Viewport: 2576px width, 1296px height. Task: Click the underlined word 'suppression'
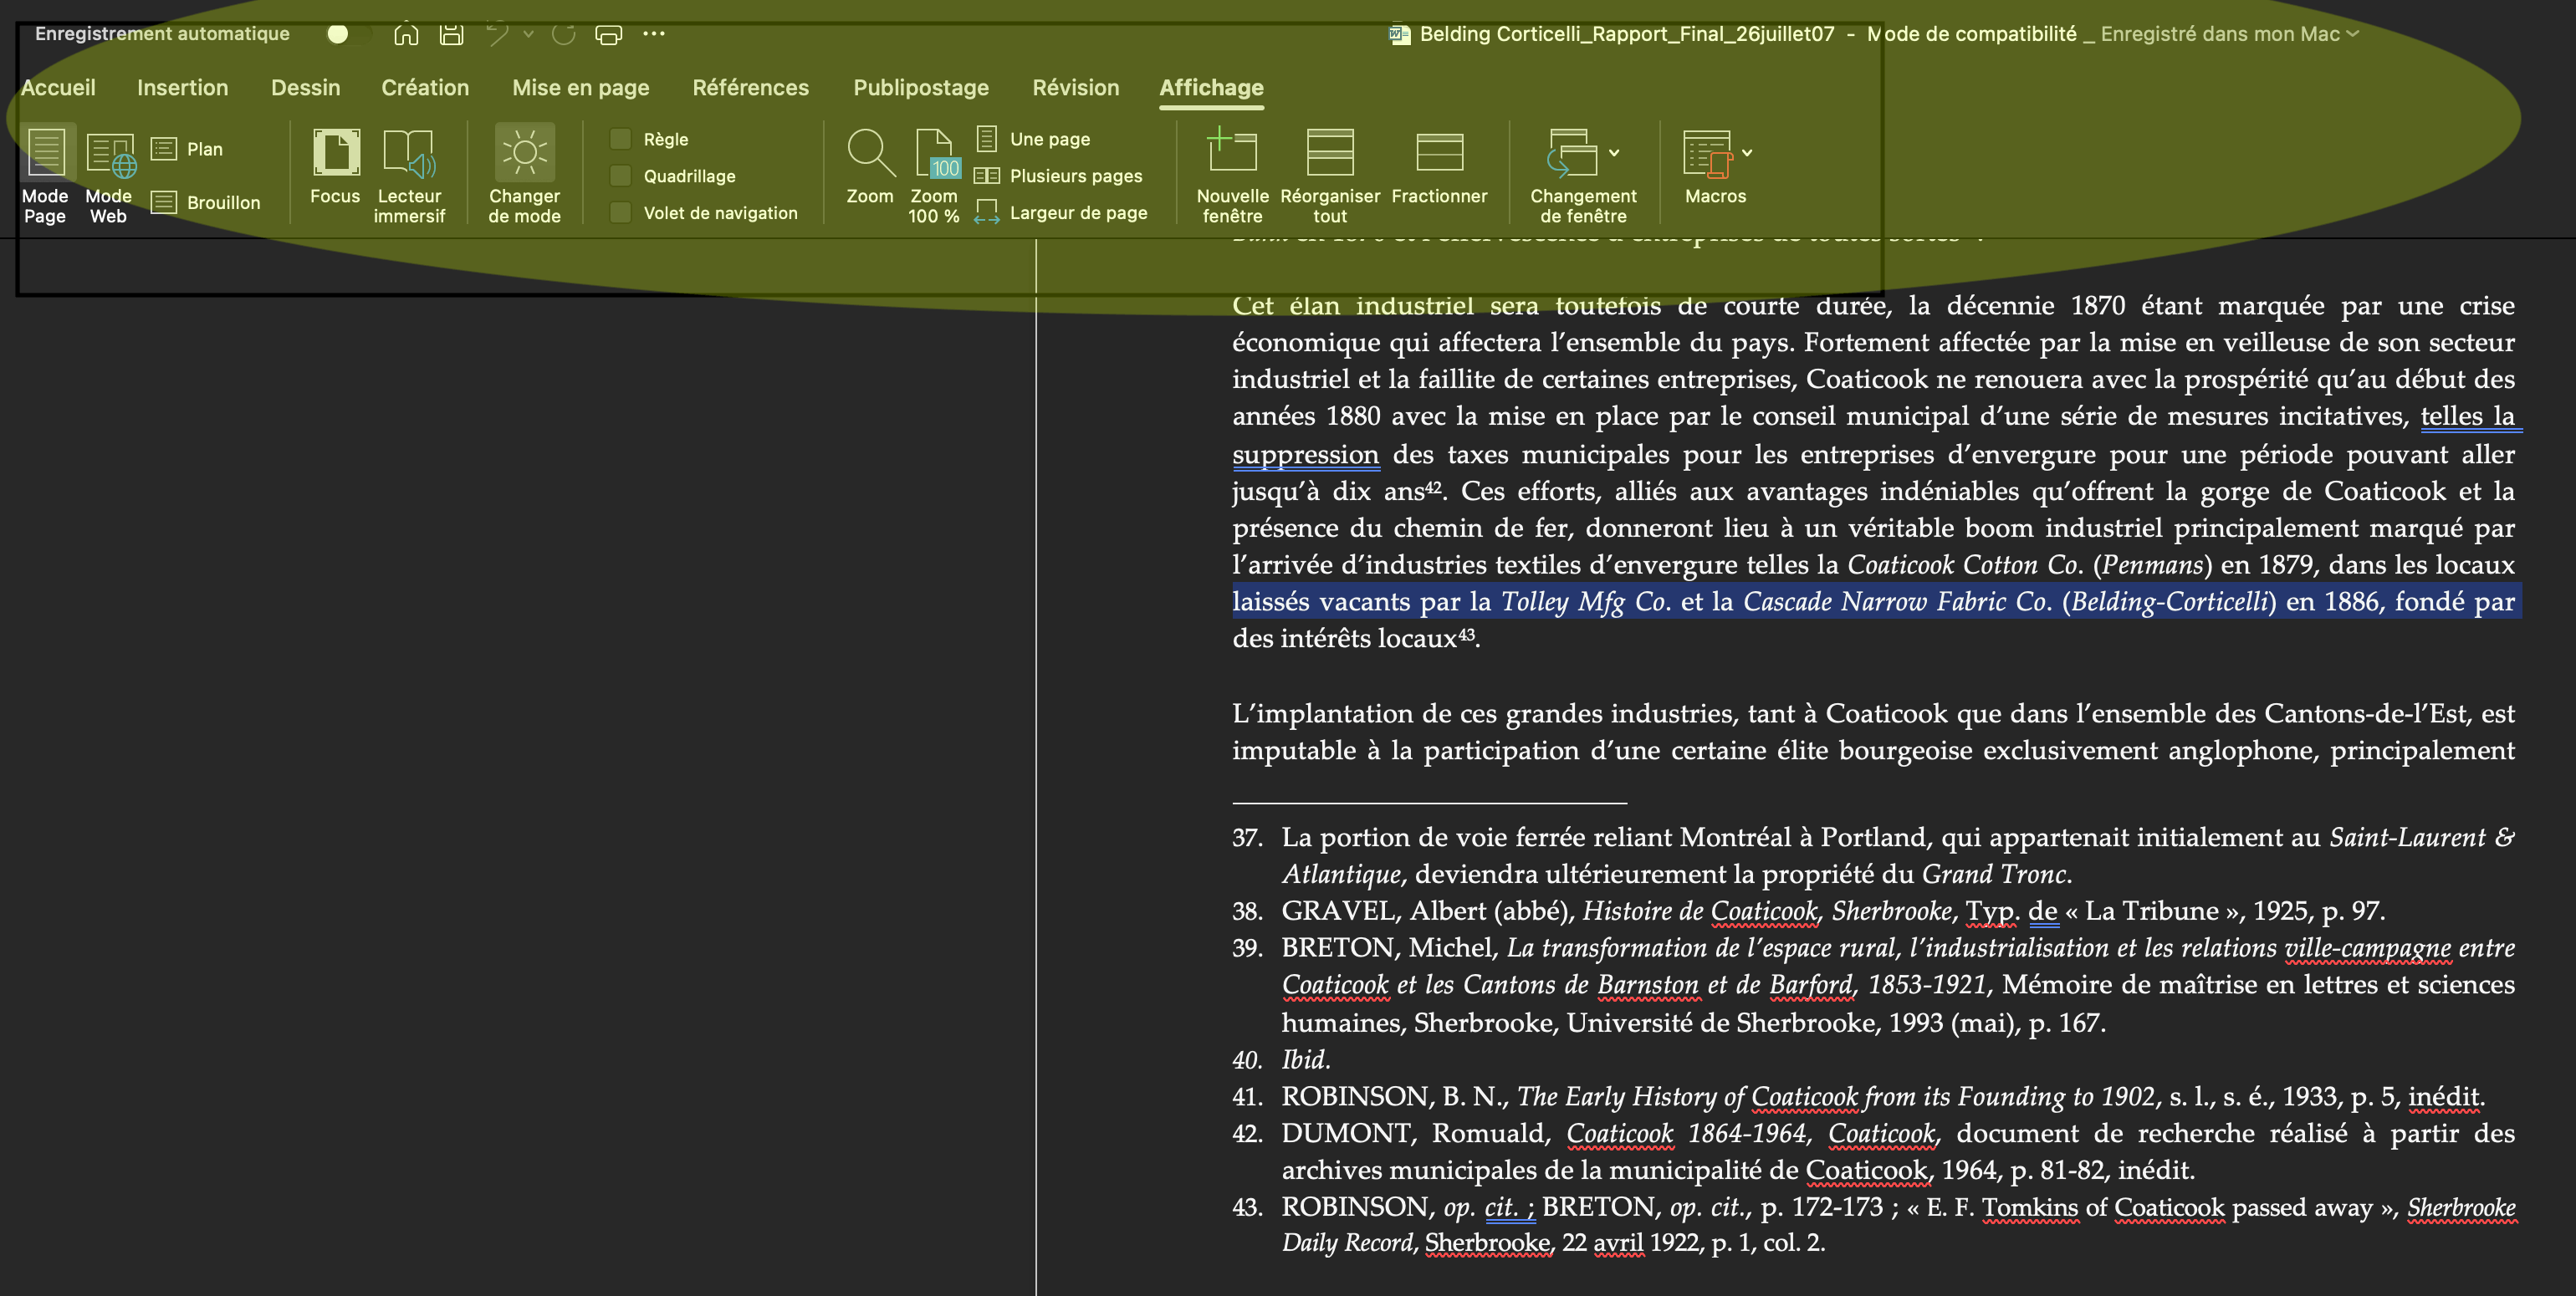pos(1305,454)
